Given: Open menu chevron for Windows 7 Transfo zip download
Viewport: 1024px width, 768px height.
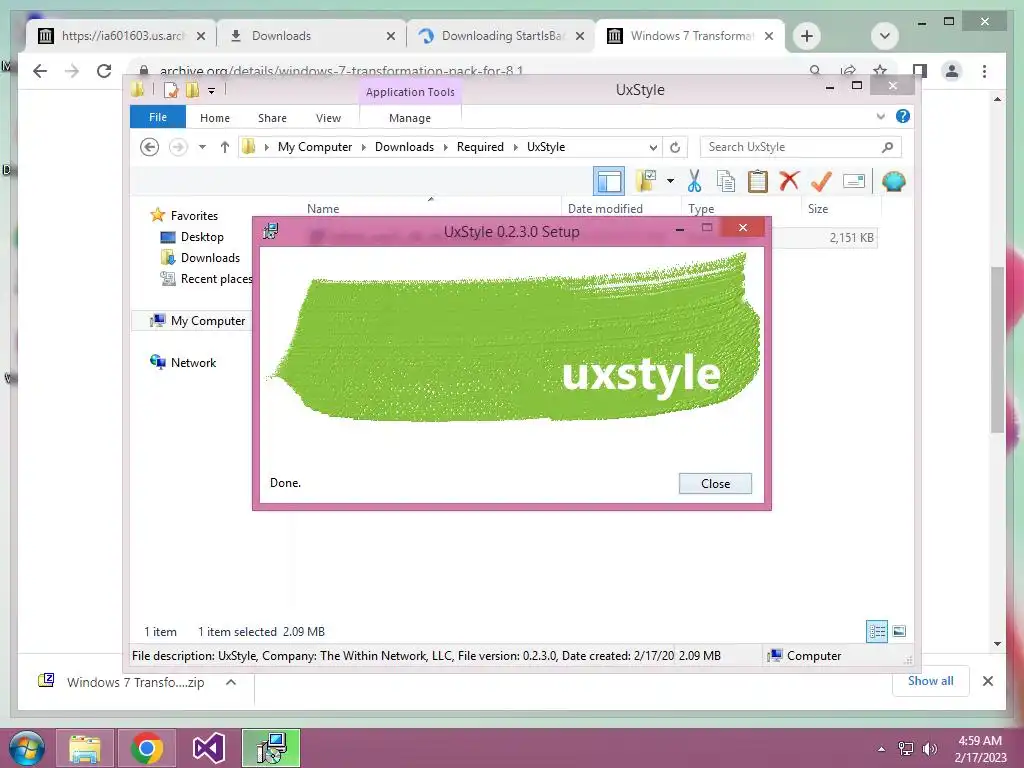Looking at the screenshot, I should pos(231,682).
